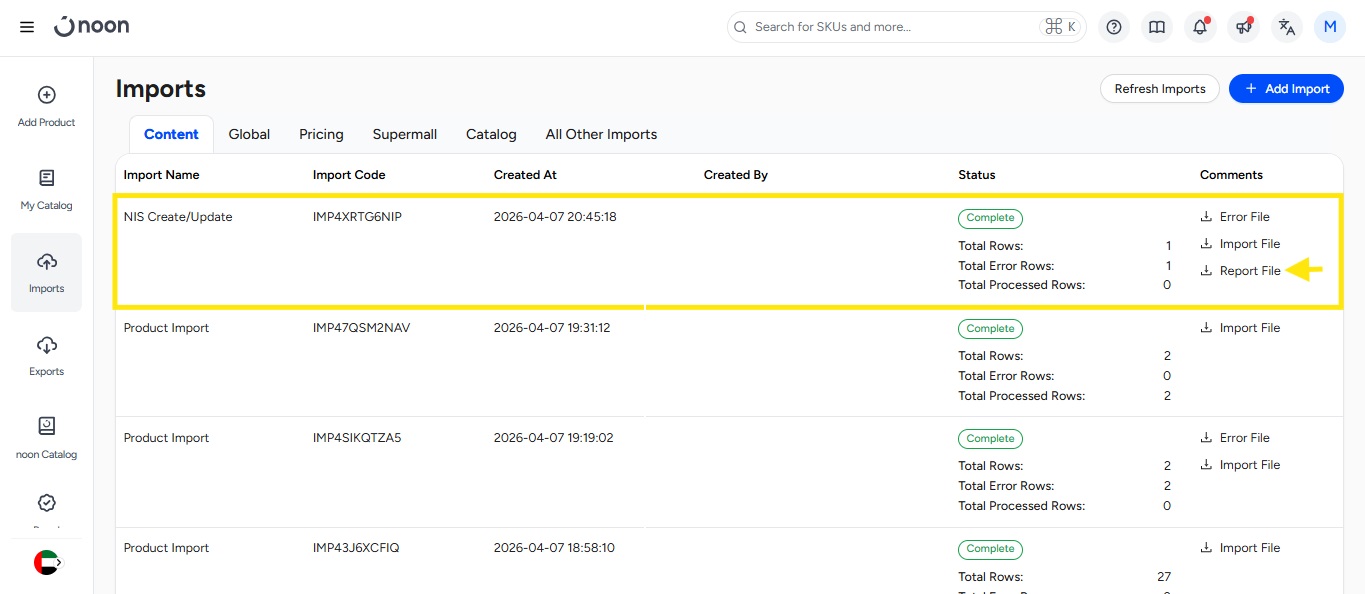Go to Exports in sidebar
This screenshot has height=594, width=1365.
click(47, 355)
